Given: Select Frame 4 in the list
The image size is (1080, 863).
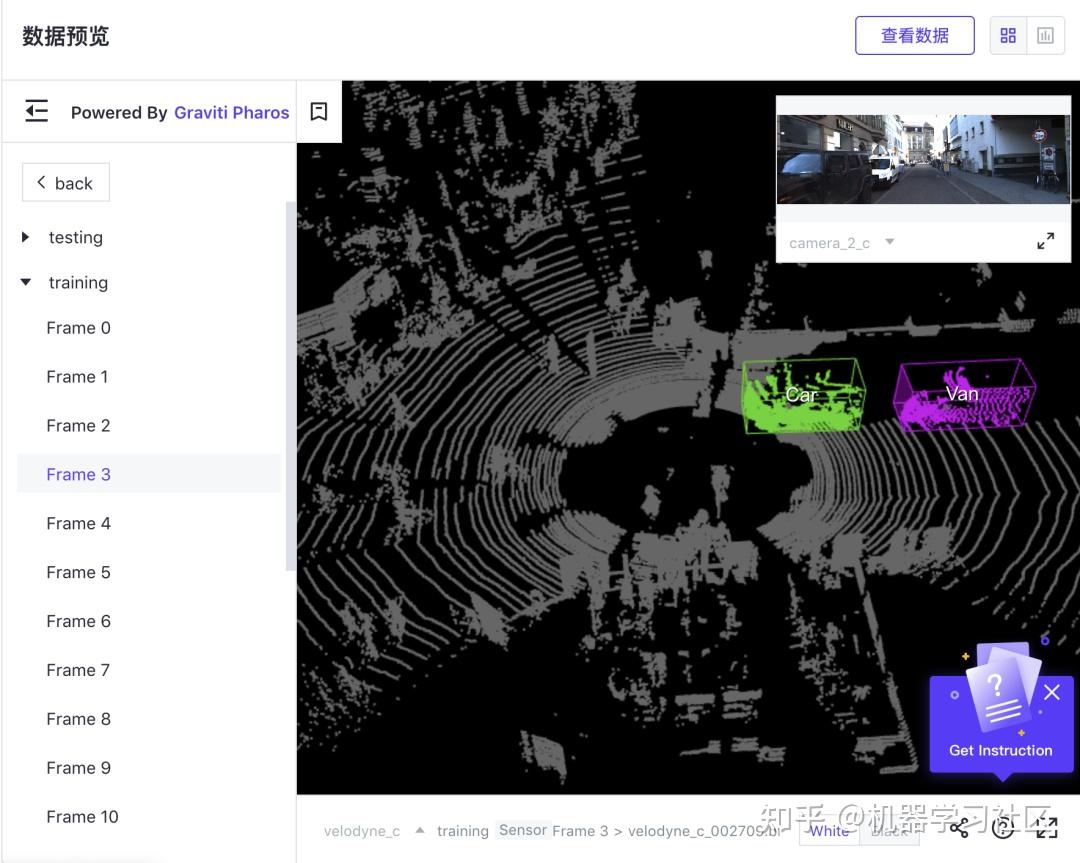Looking at the screenshot, I should tap(78, 523).
